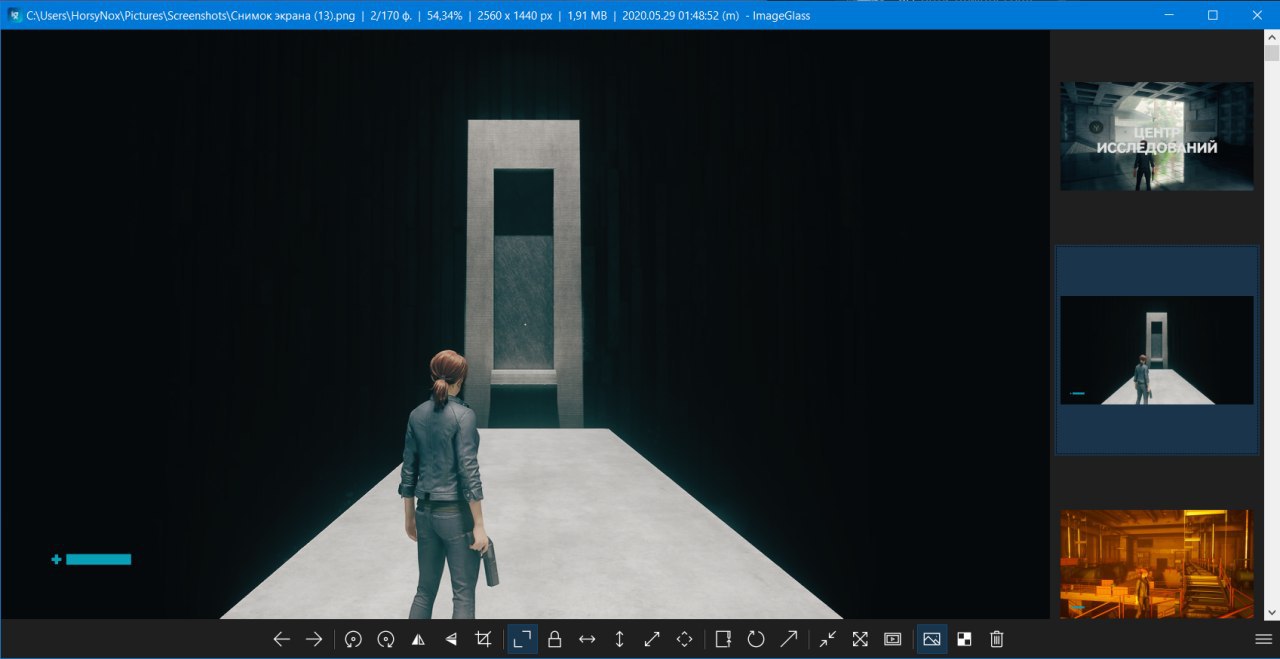Toggle auto zoom mode
Screen dimensions: 1280x659
[522, 639]
